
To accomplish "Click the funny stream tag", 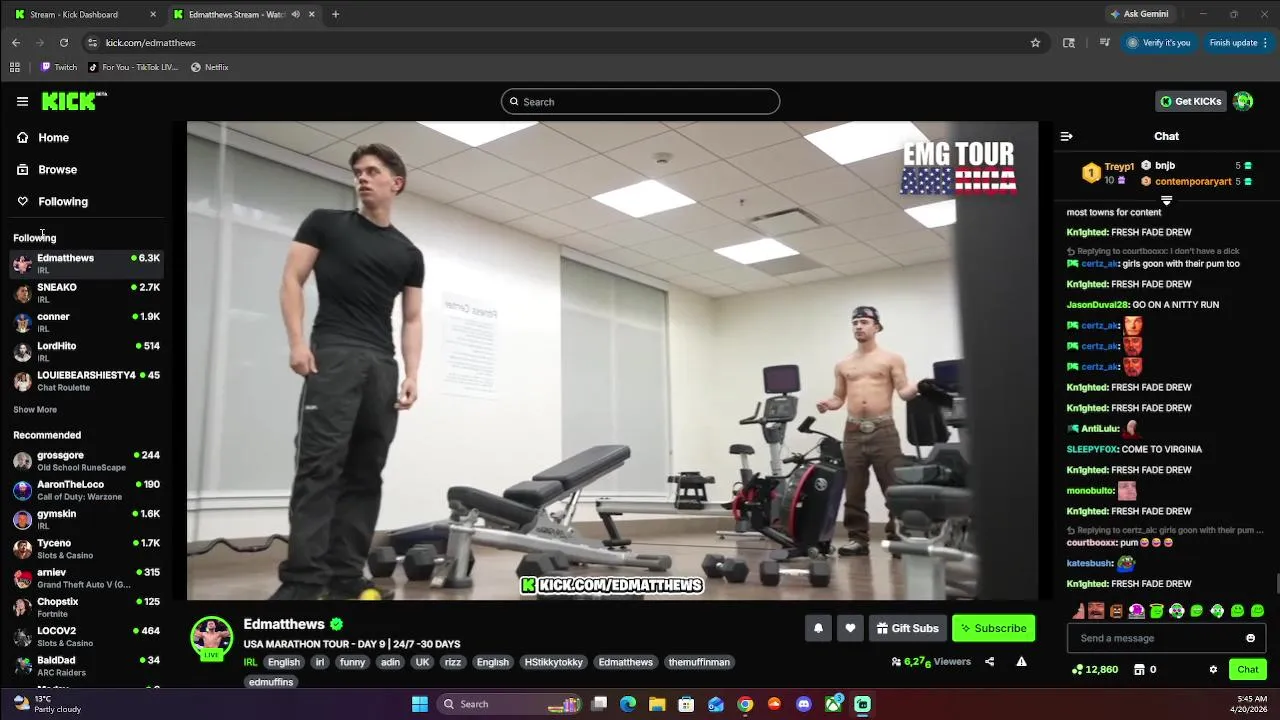I will click(352, 662).
